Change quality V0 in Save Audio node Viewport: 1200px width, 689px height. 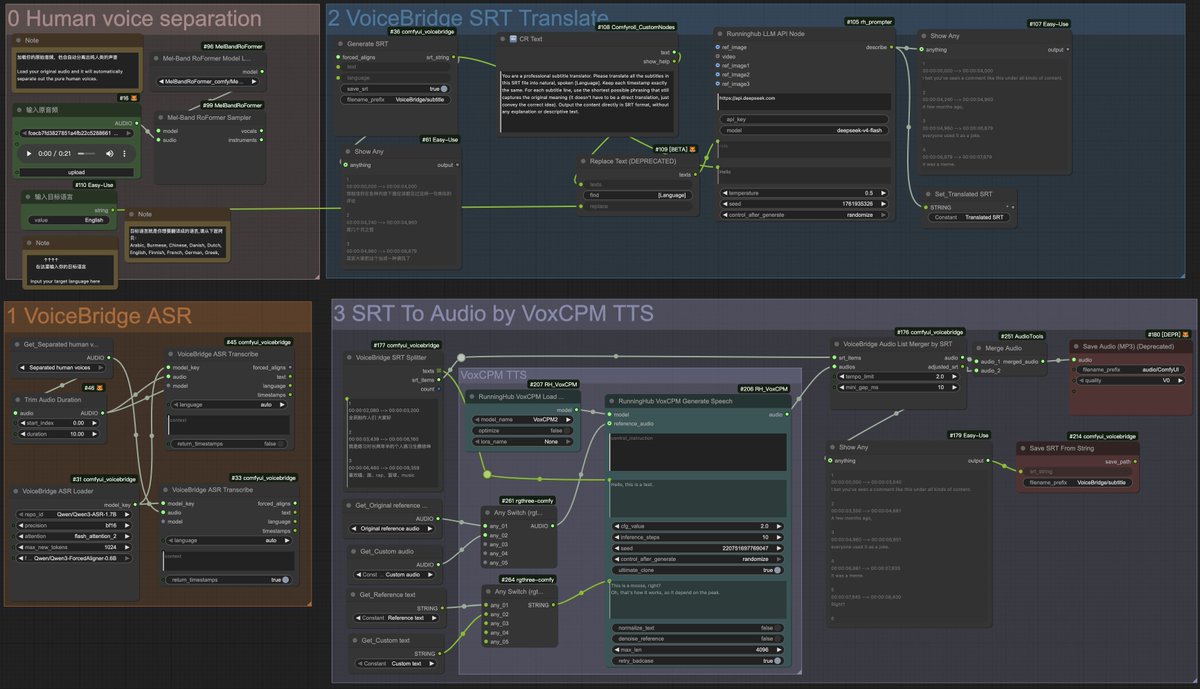1129,380
